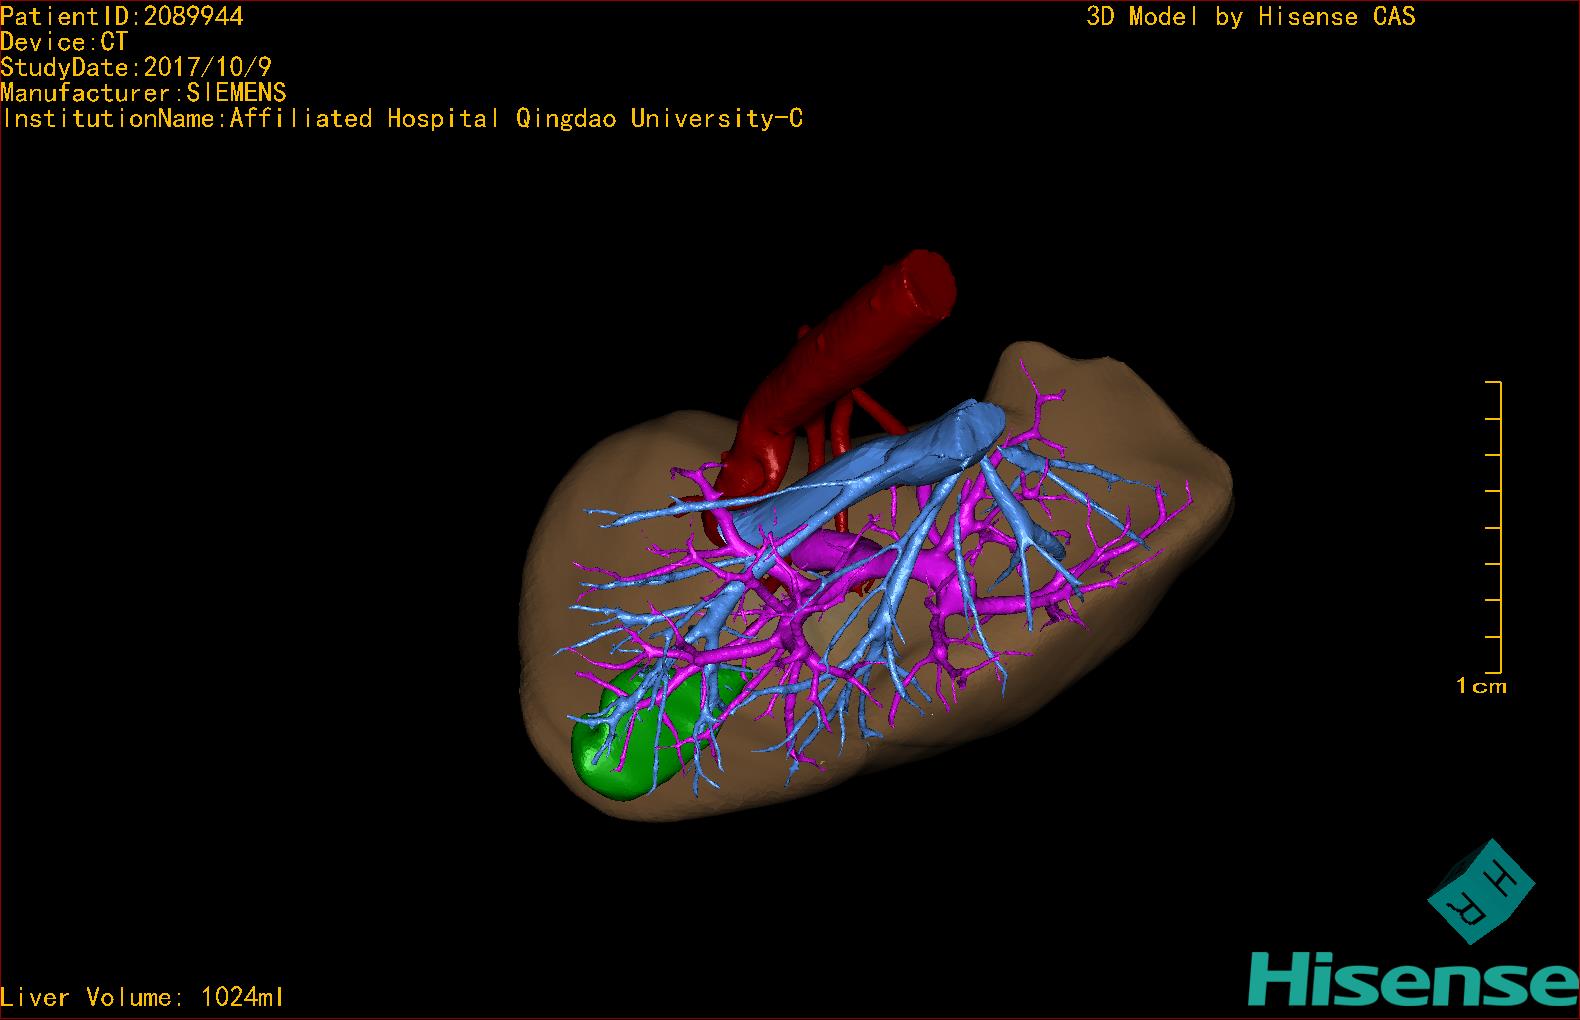Click the "Manufacturer:SIEMENS" line

(x=143, y=93)
